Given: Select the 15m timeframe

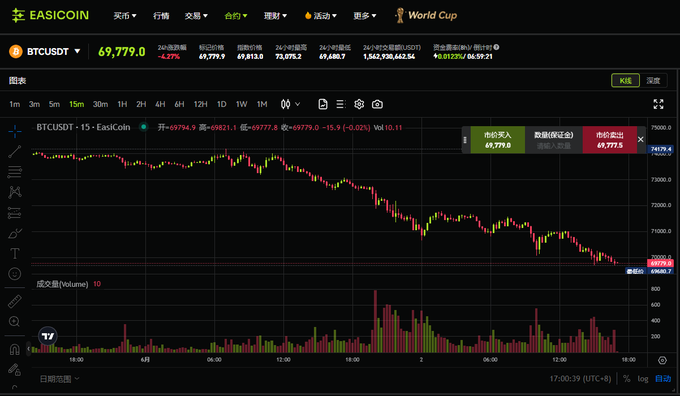Looking at the screenshot, I should click(76, 104).
